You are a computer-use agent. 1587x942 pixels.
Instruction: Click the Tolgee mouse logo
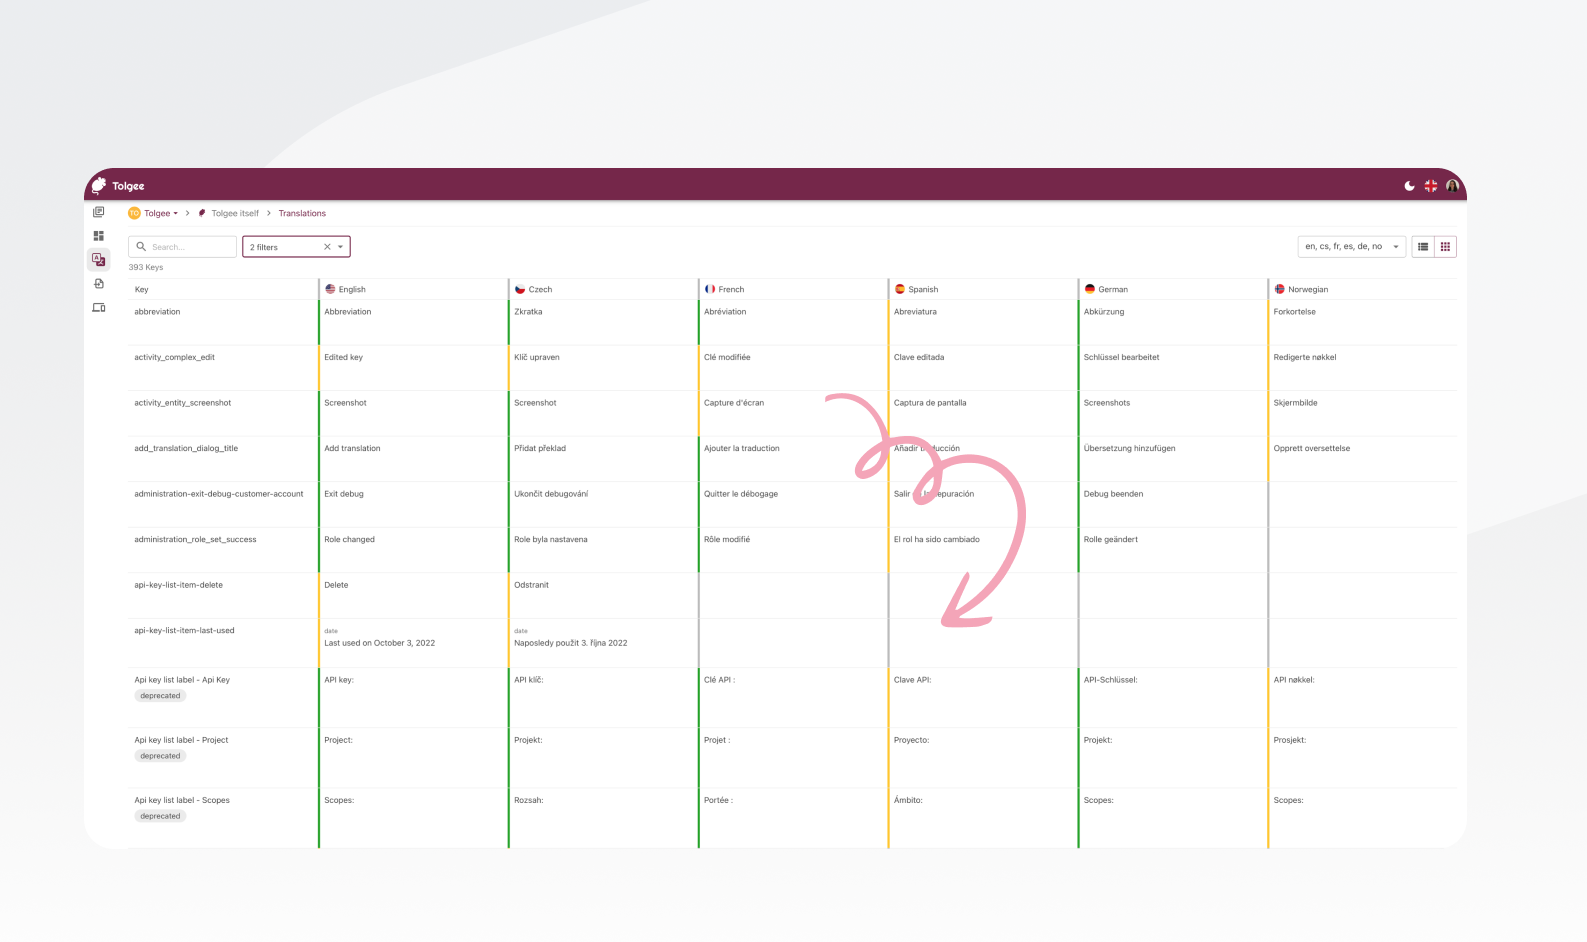pos(99,185)
